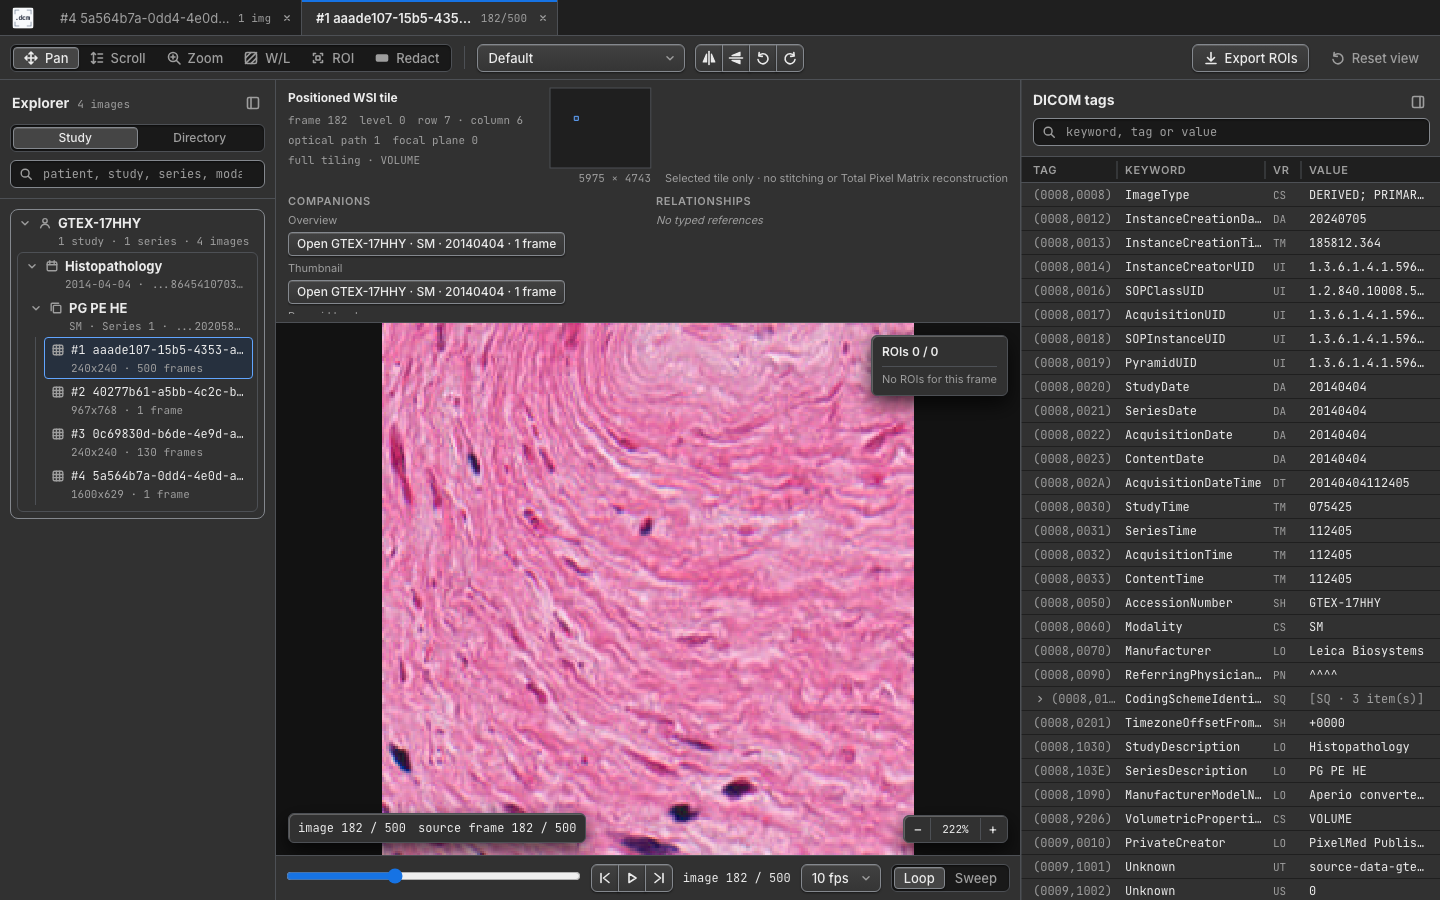
Task: Click grid icon of image #3
Action: [58, 434]
